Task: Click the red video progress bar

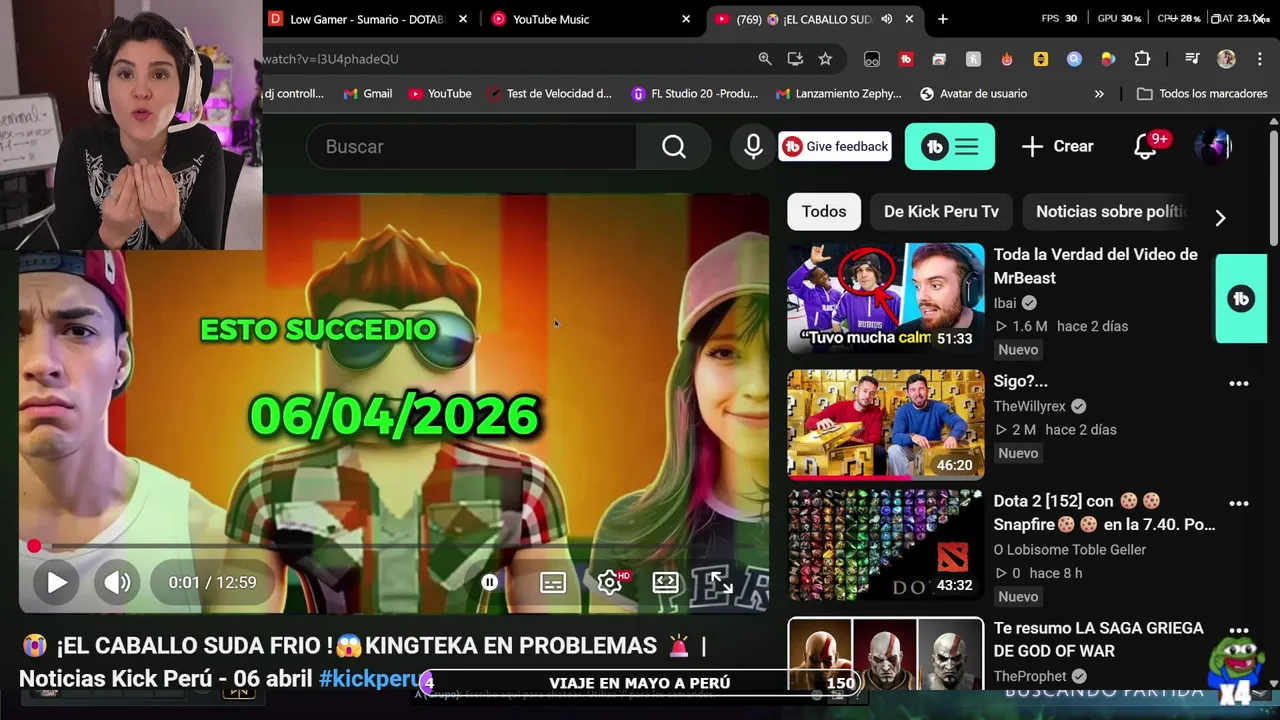Action: click(393, 546)
